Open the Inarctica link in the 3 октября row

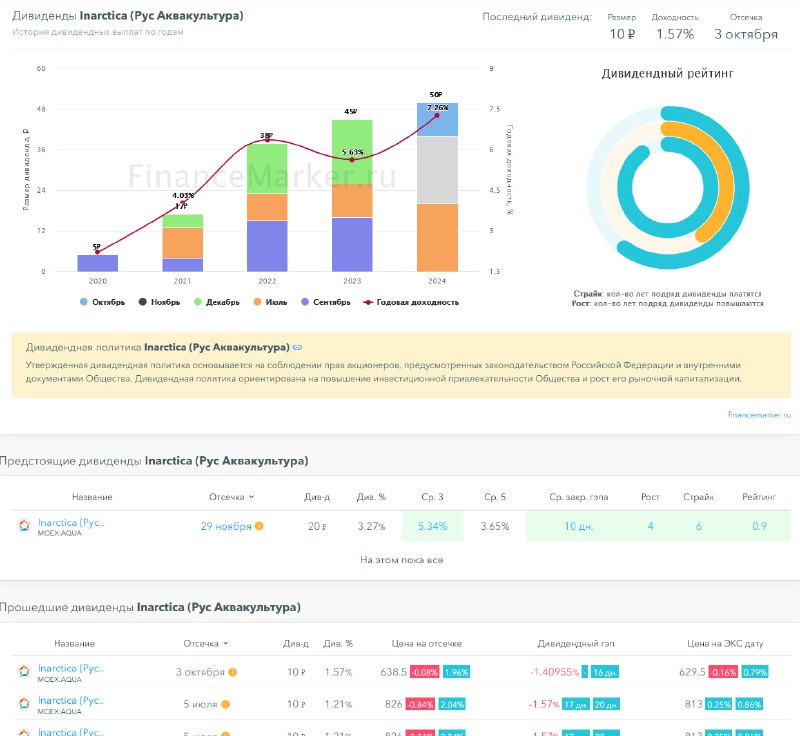point(71,669)
